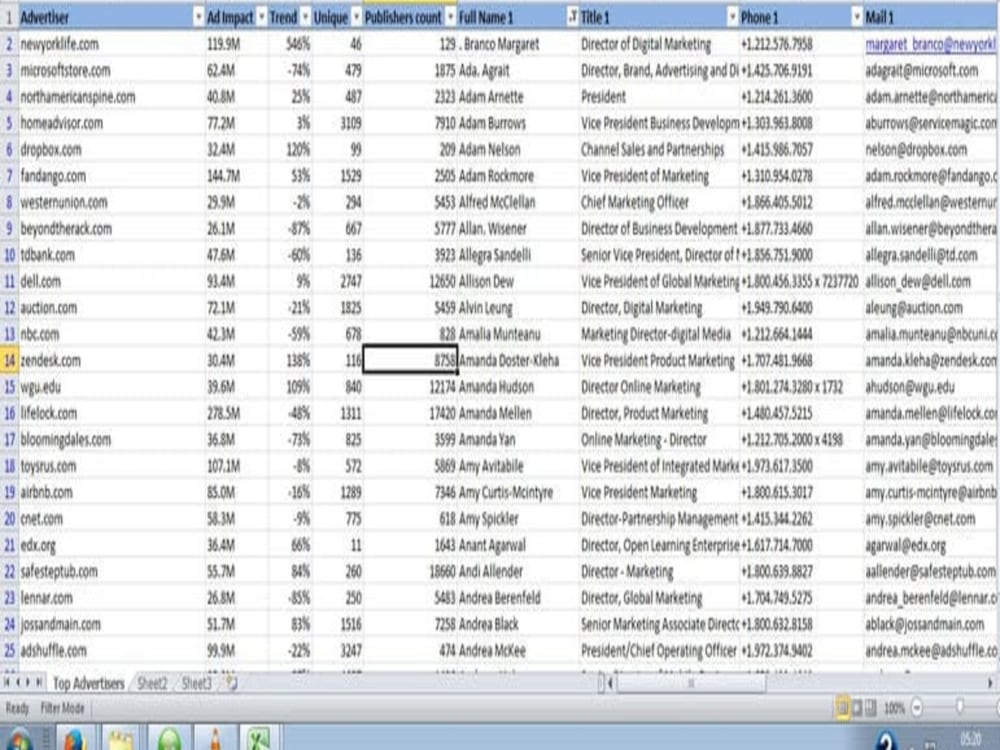Open the Publishers count filter dropdown

[451, 17]
